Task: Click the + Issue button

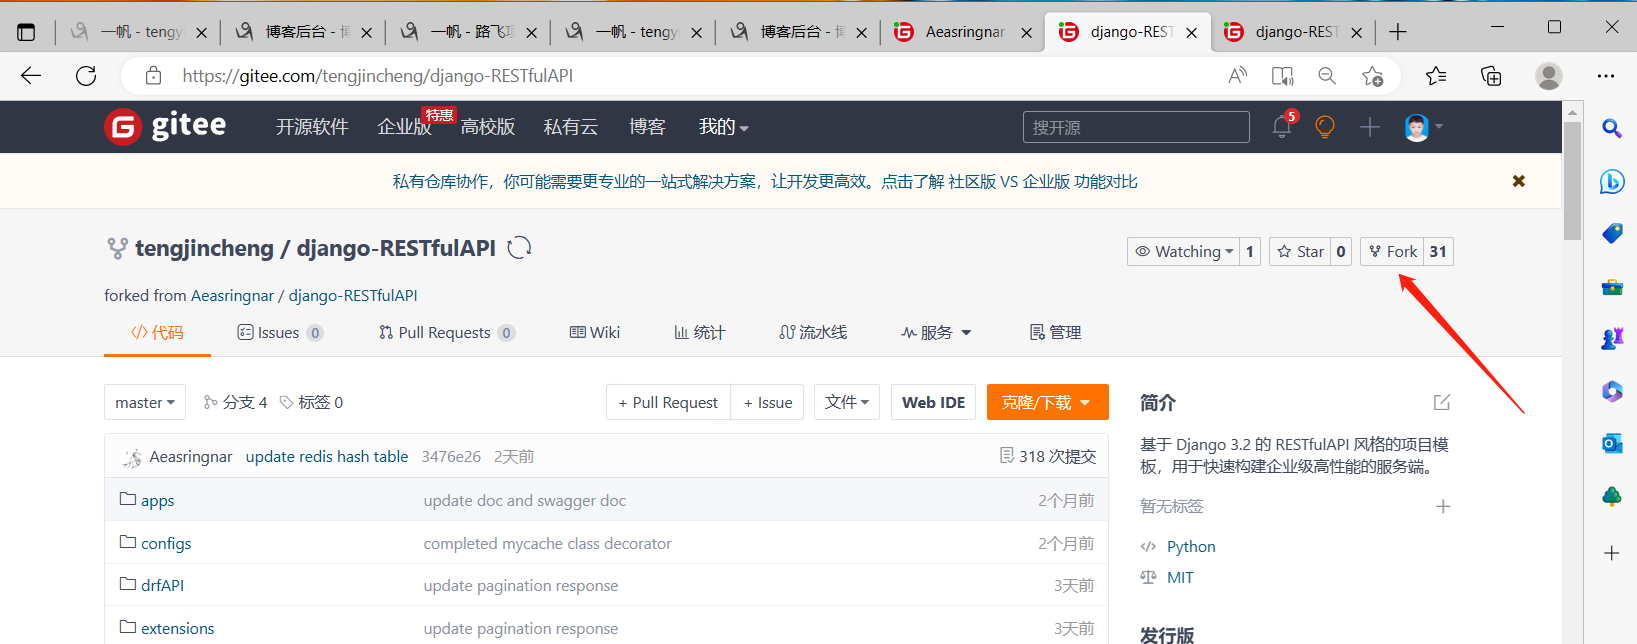Action: coord(767,402)
